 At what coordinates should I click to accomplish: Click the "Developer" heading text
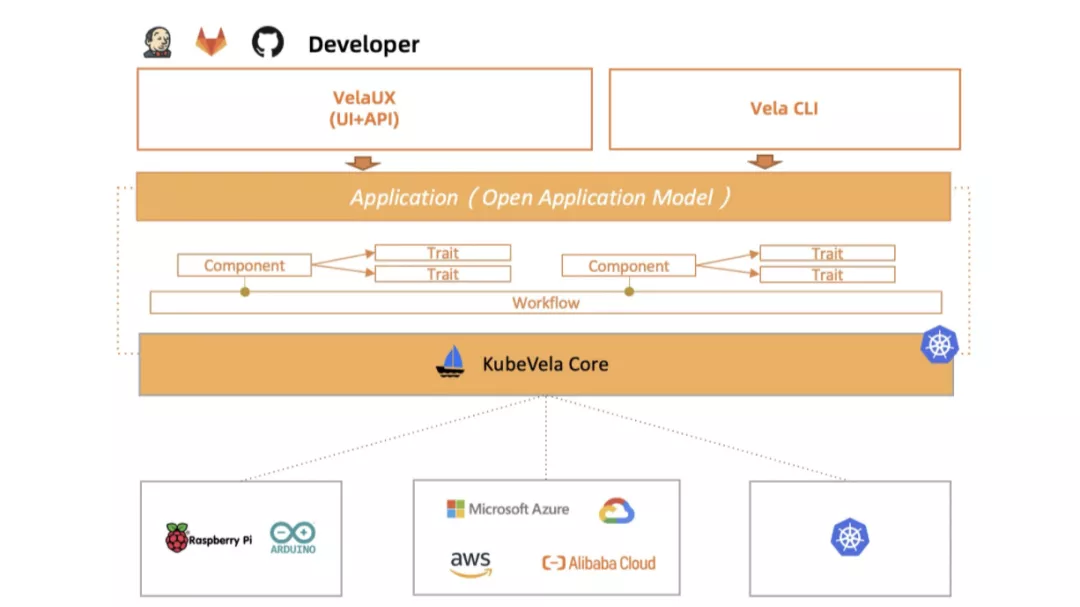click(x=364, y=44)
